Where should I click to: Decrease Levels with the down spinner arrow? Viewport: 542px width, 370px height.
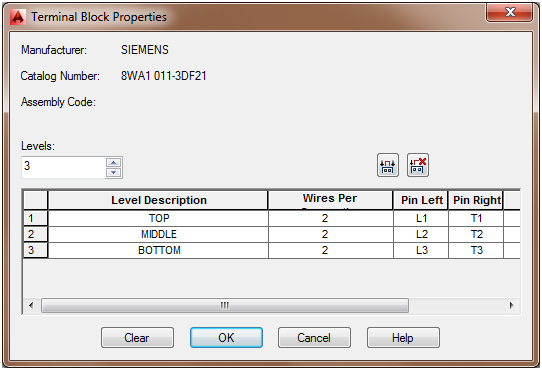[x=113, y=172]
